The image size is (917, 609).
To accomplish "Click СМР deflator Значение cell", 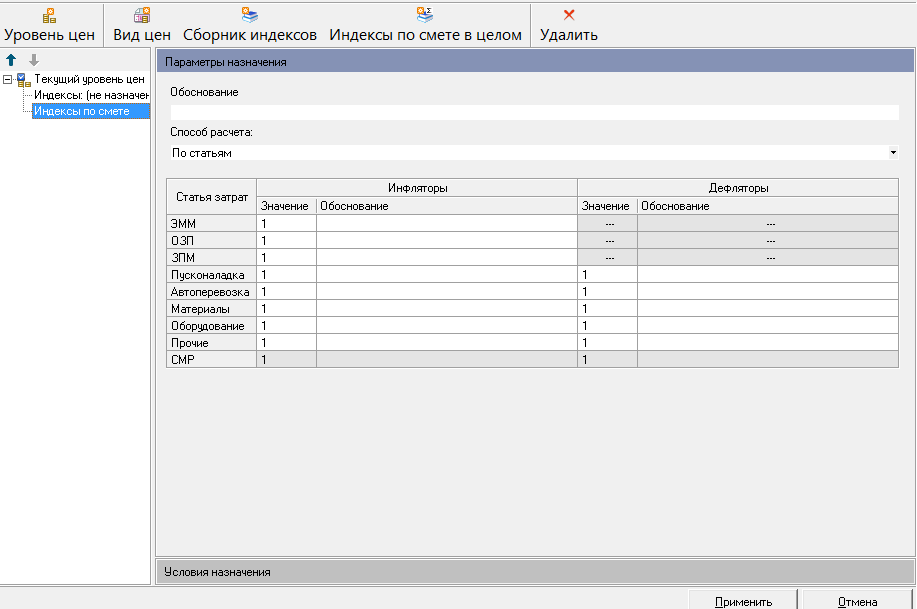I will click(608, 359).
